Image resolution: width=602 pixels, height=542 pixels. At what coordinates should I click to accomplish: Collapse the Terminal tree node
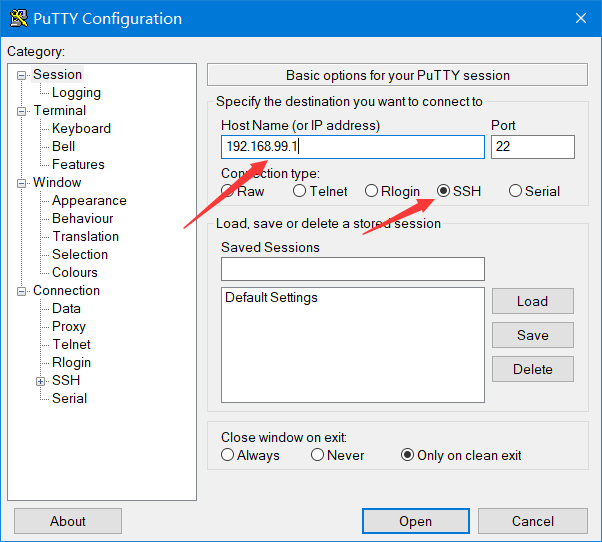tap(22, 111)
